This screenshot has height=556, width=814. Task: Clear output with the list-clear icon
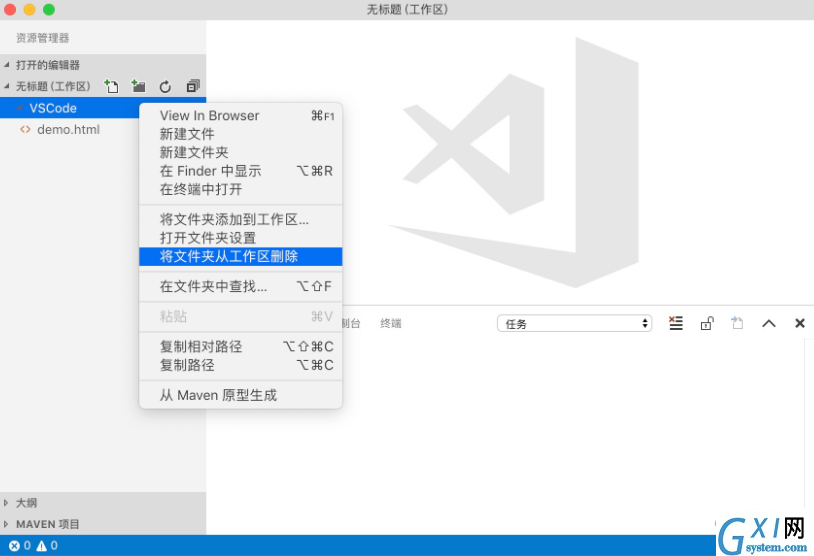click(675, 323)
